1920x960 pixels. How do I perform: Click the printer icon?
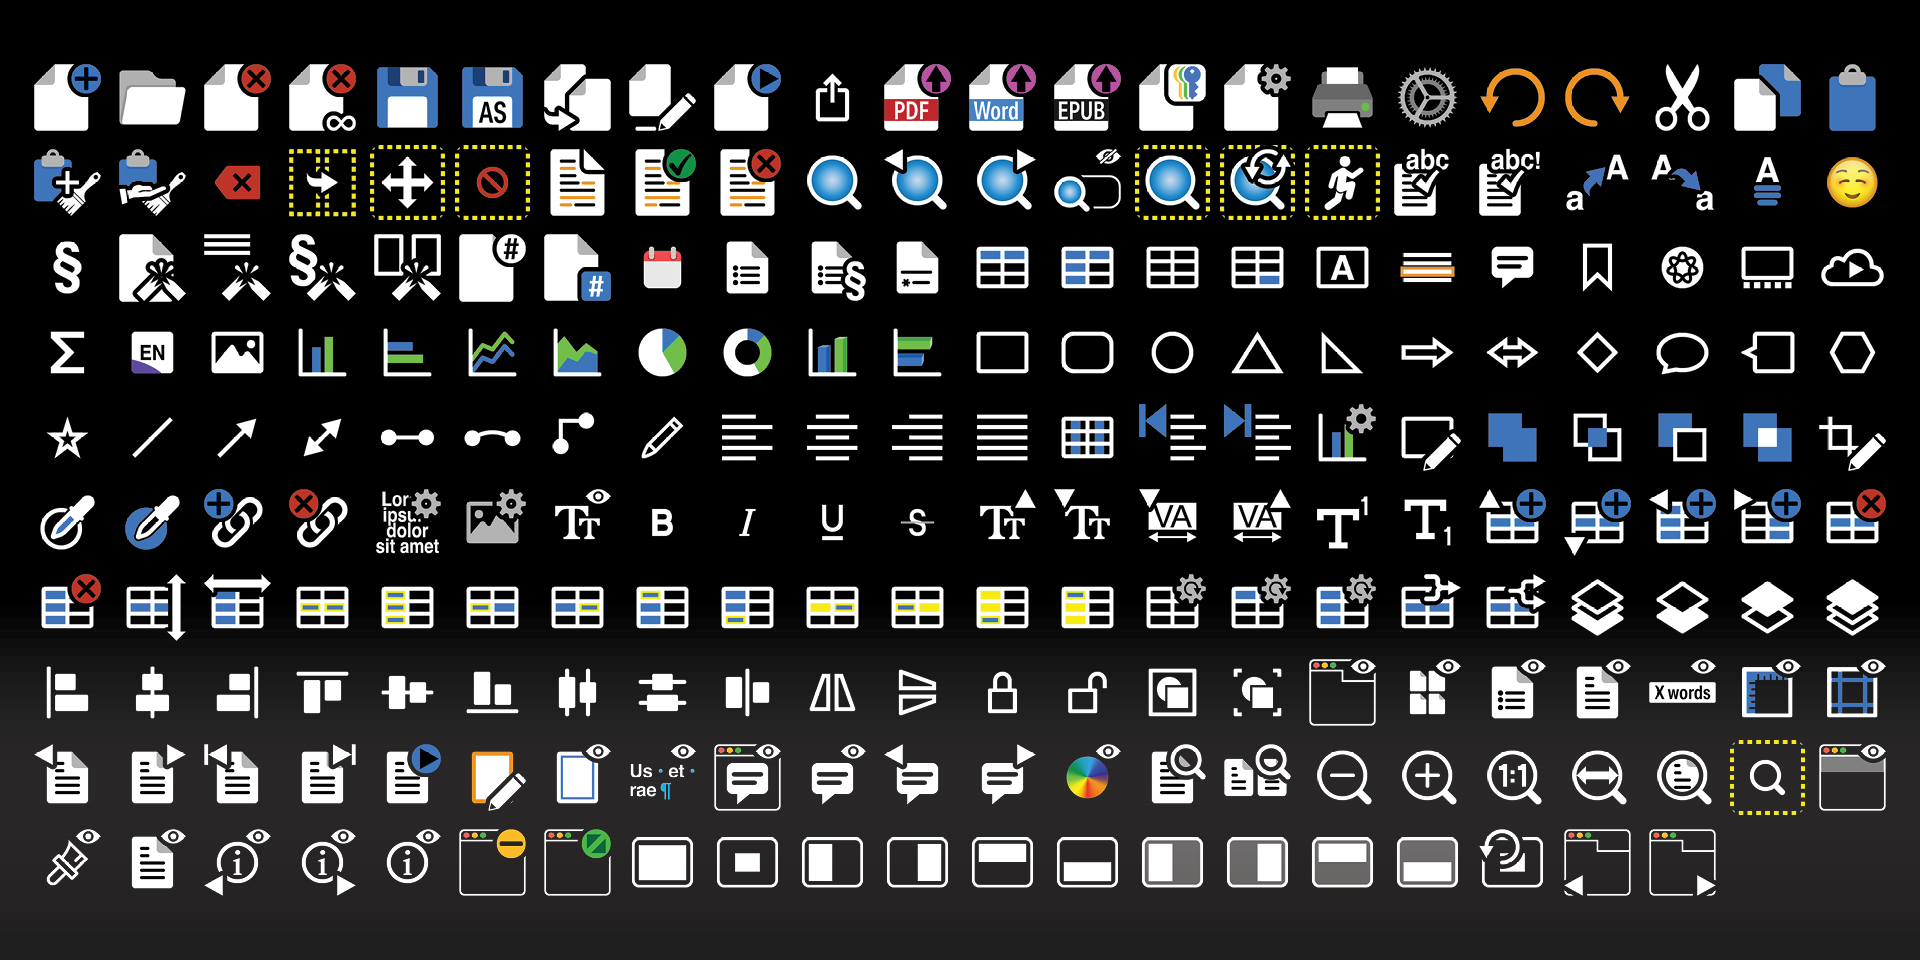[1342, 98]
